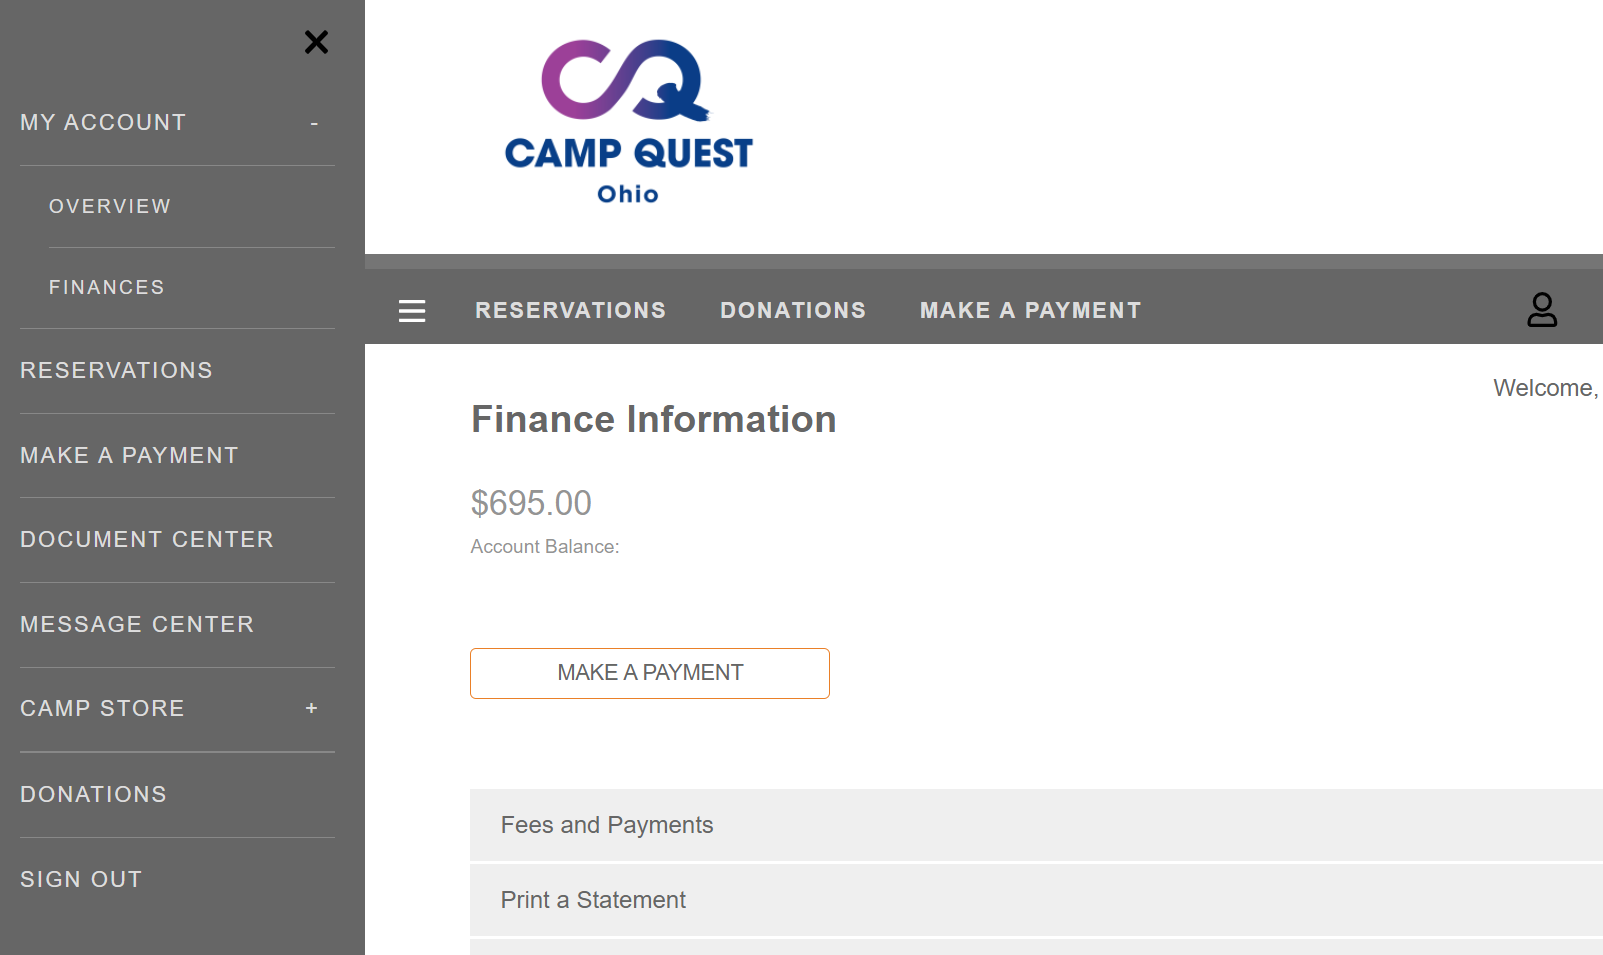The height and width of the screenshot is (955, 1603).
Task: Go to Reservations in sidebar menu
Action: [116, 370]
